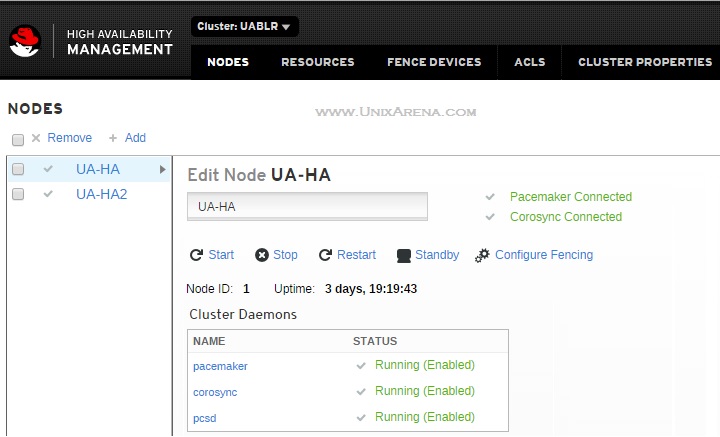Check the UA-HA node checkbox
Viewport: 720px width, 437px height.
coord(18,169)
